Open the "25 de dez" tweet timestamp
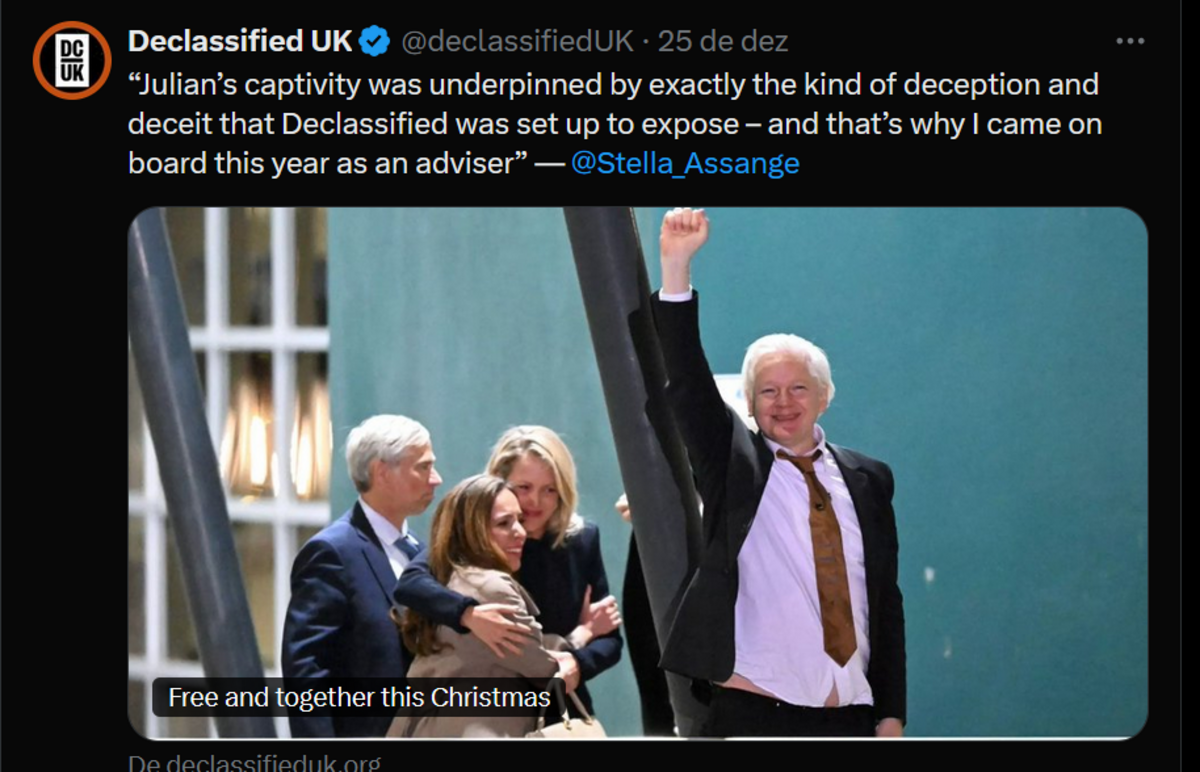 click(723, 42)
